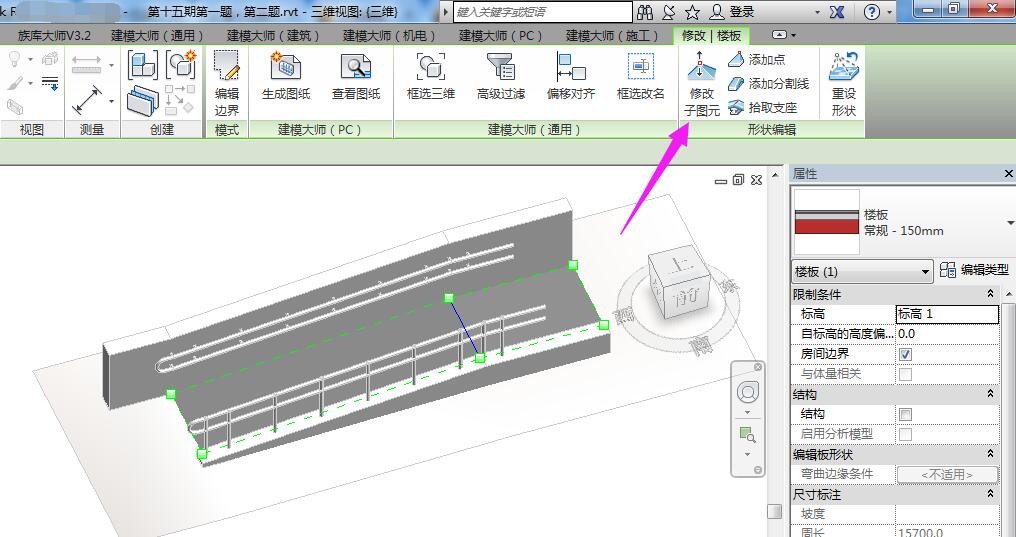The image size is (1016, 537).
Task: Click the 标高 value input field
Action: coord(946,314)
